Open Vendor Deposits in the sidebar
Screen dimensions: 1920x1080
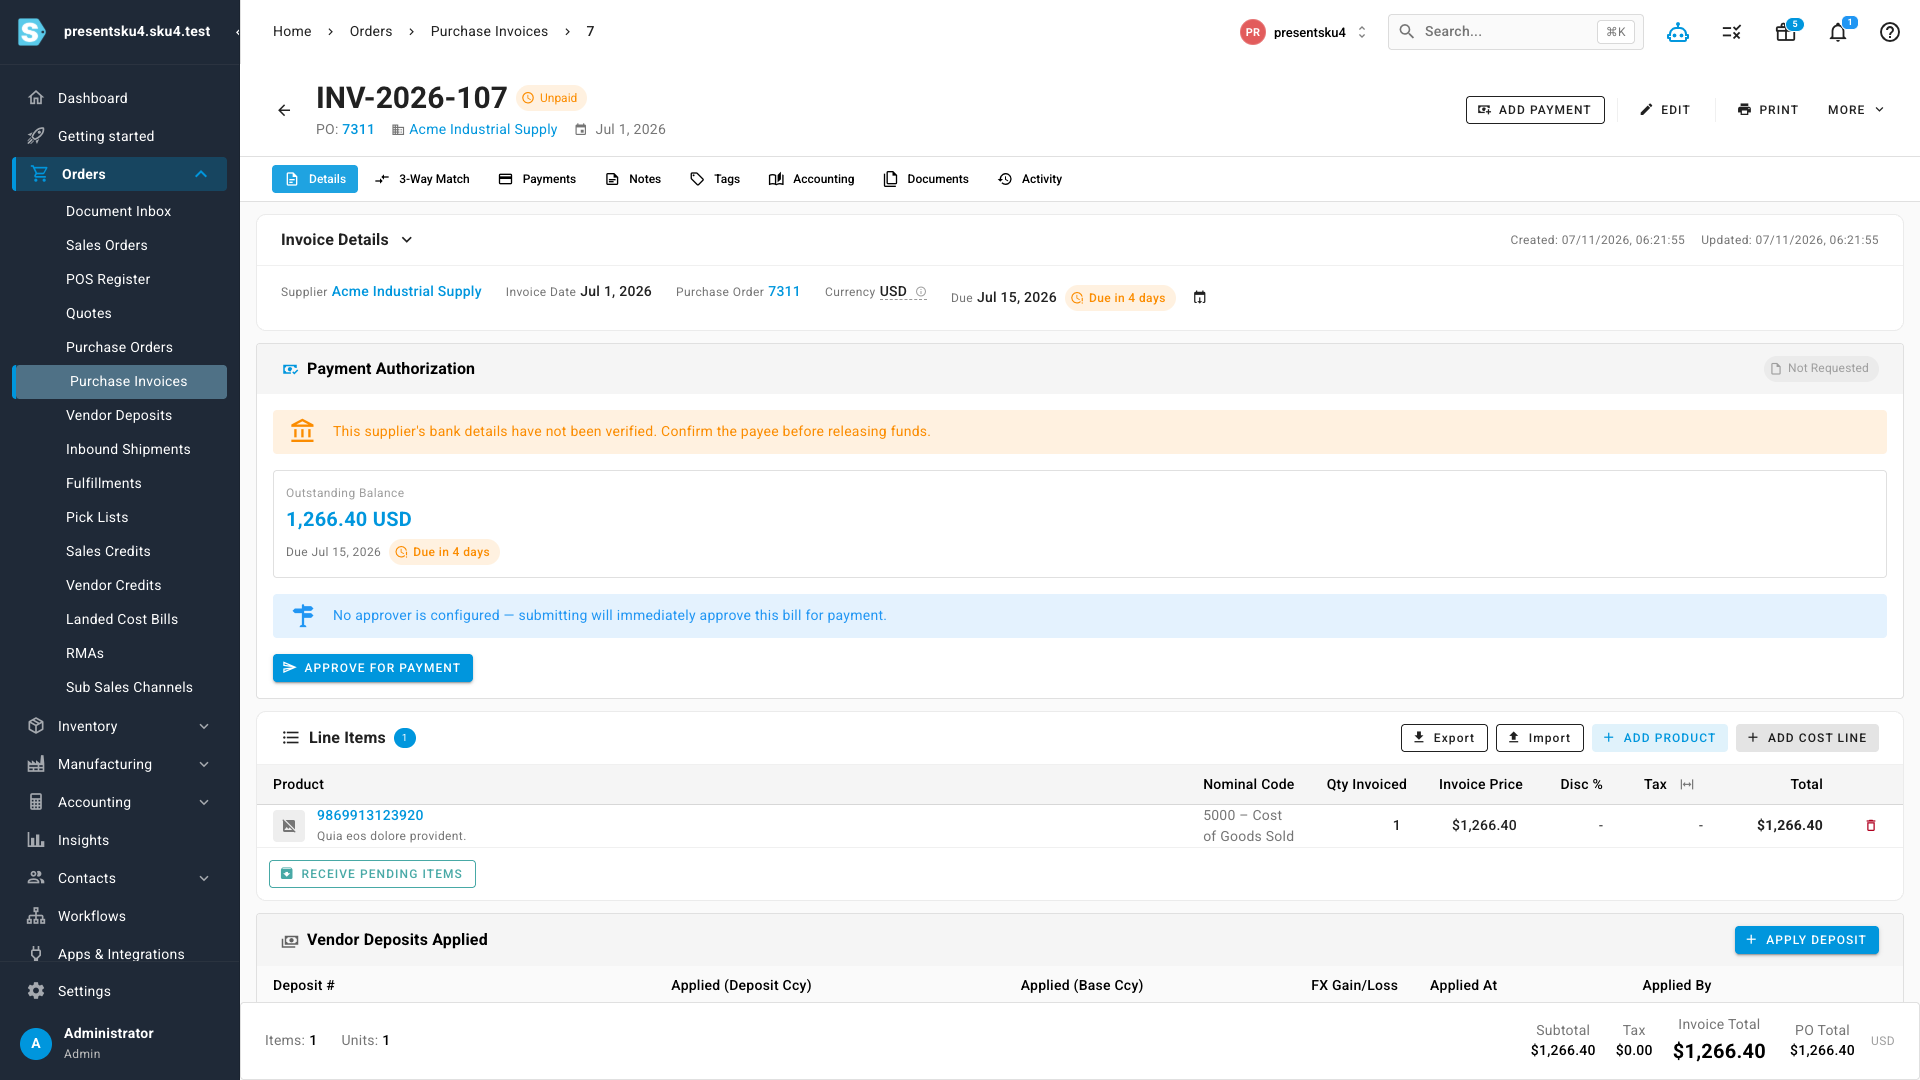pos(120,415)
